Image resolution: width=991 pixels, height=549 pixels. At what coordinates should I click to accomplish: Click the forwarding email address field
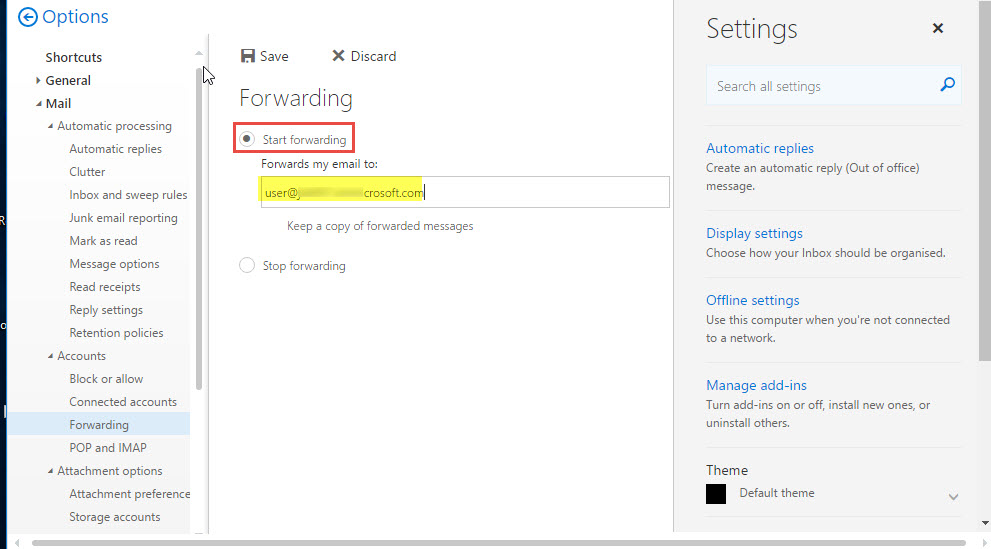coord(465,192)
